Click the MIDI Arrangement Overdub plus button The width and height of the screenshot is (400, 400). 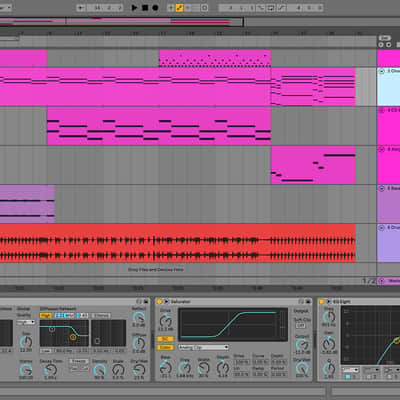click(x=171, y=7)
